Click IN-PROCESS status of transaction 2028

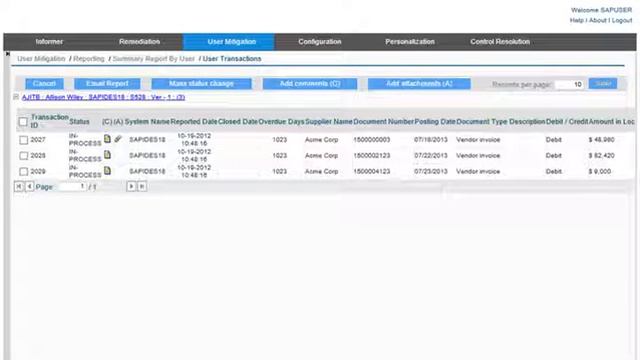tap(85, 155)
